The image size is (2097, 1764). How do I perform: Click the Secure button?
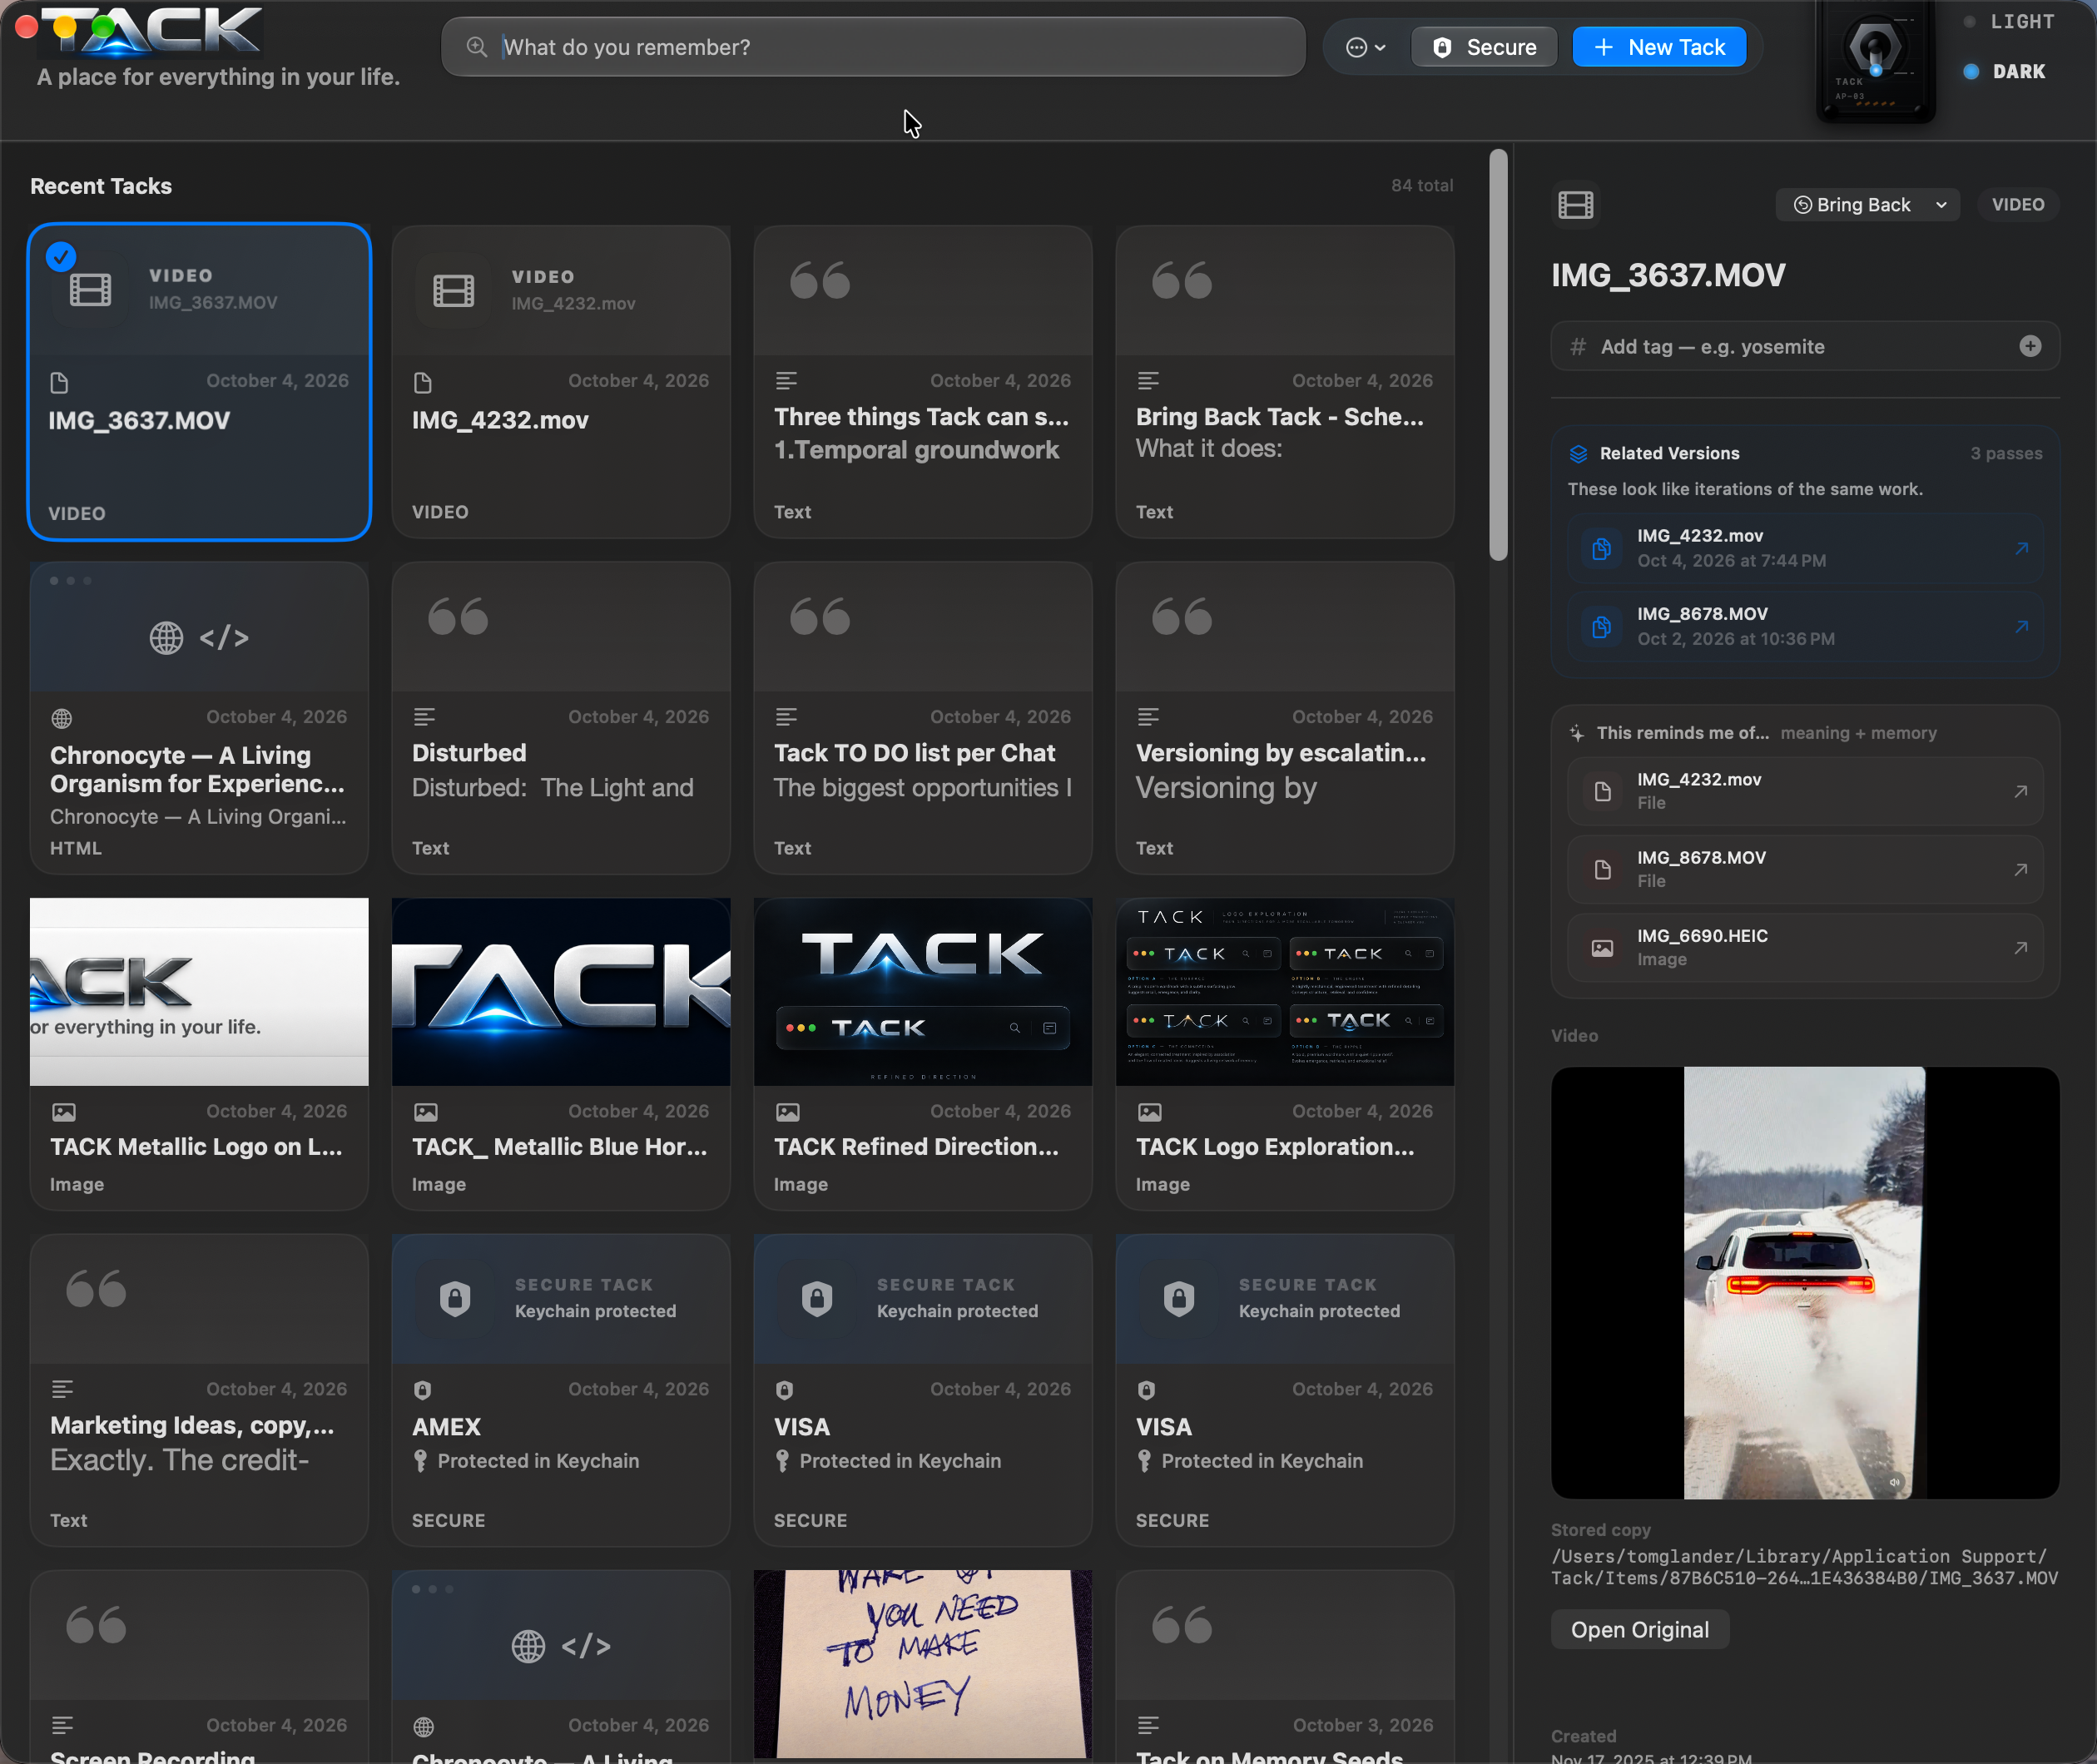pos(1485,47)
